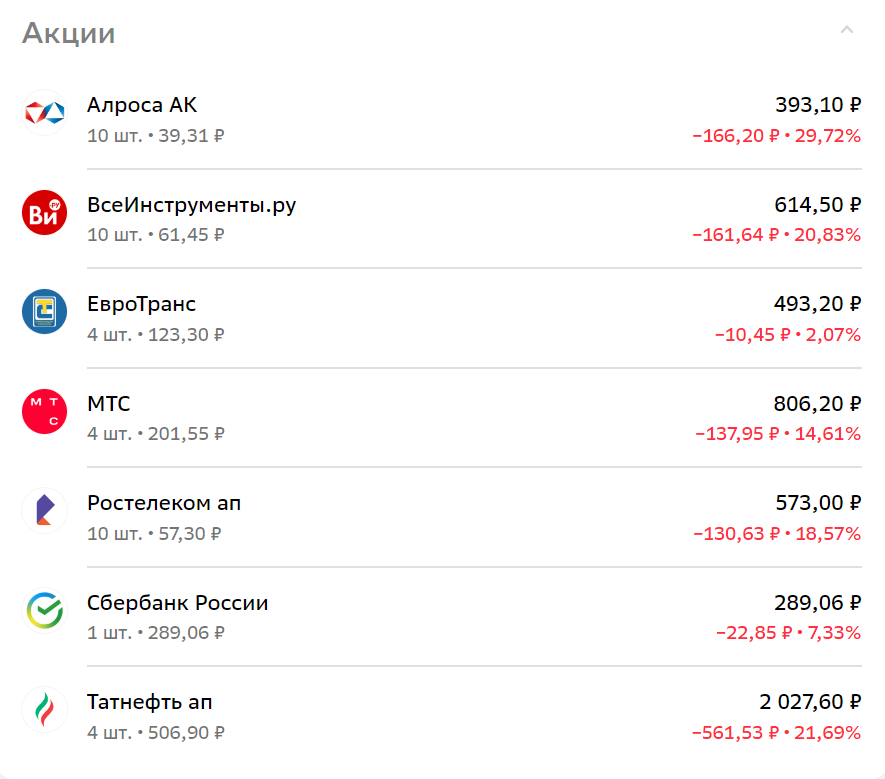
Task: Click the МТС red round logo
Action: tap(44, 411)
